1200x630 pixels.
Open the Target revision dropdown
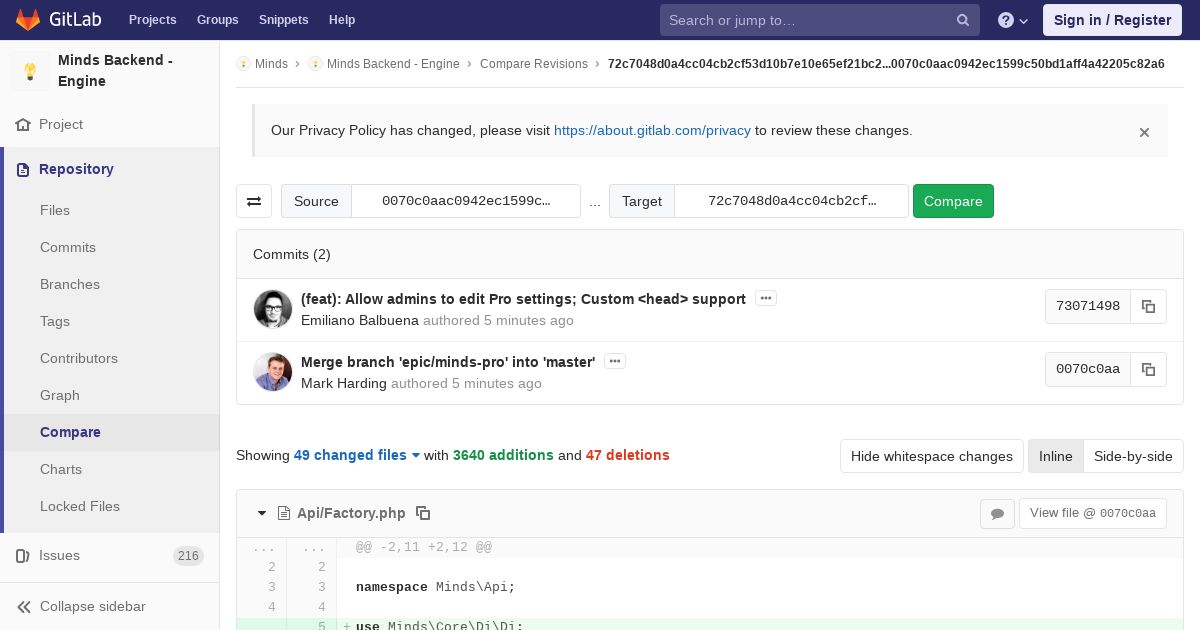click(x=792, y=201)
